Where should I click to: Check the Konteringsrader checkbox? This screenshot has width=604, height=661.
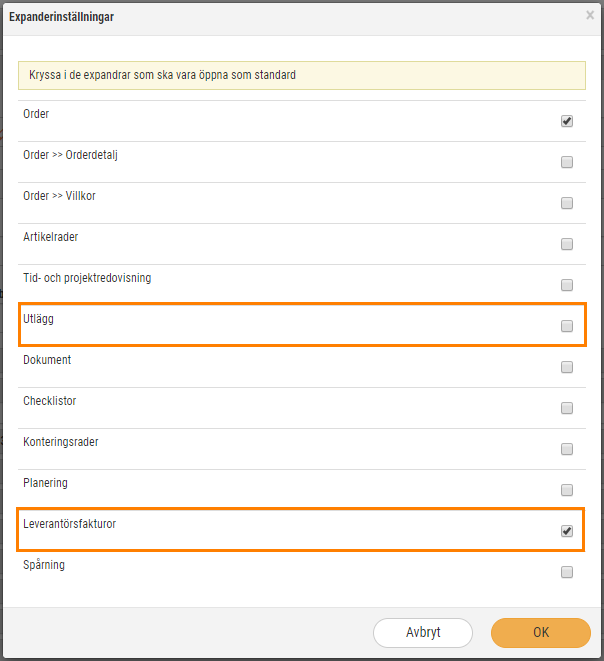pyautogui.click(x=566, y=449)
